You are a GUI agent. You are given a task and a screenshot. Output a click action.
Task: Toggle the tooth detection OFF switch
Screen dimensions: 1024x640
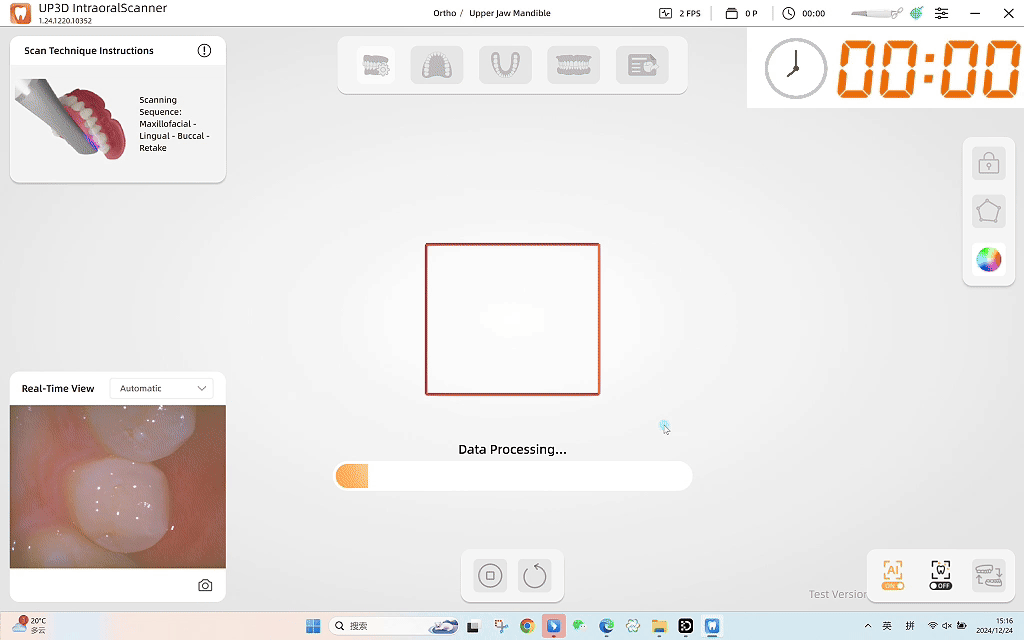pos(940,575)
